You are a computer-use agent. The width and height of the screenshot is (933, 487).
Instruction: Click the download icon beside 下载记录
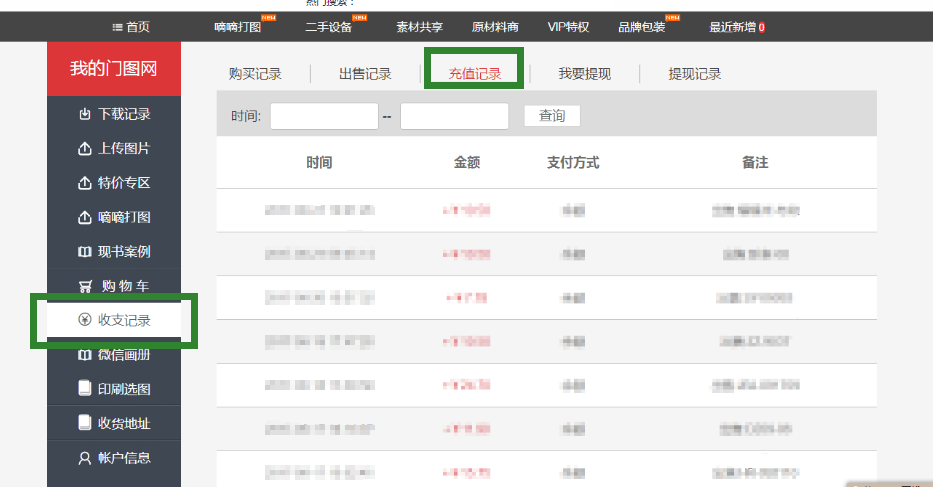pyautogui.click(x=85, y=115)
